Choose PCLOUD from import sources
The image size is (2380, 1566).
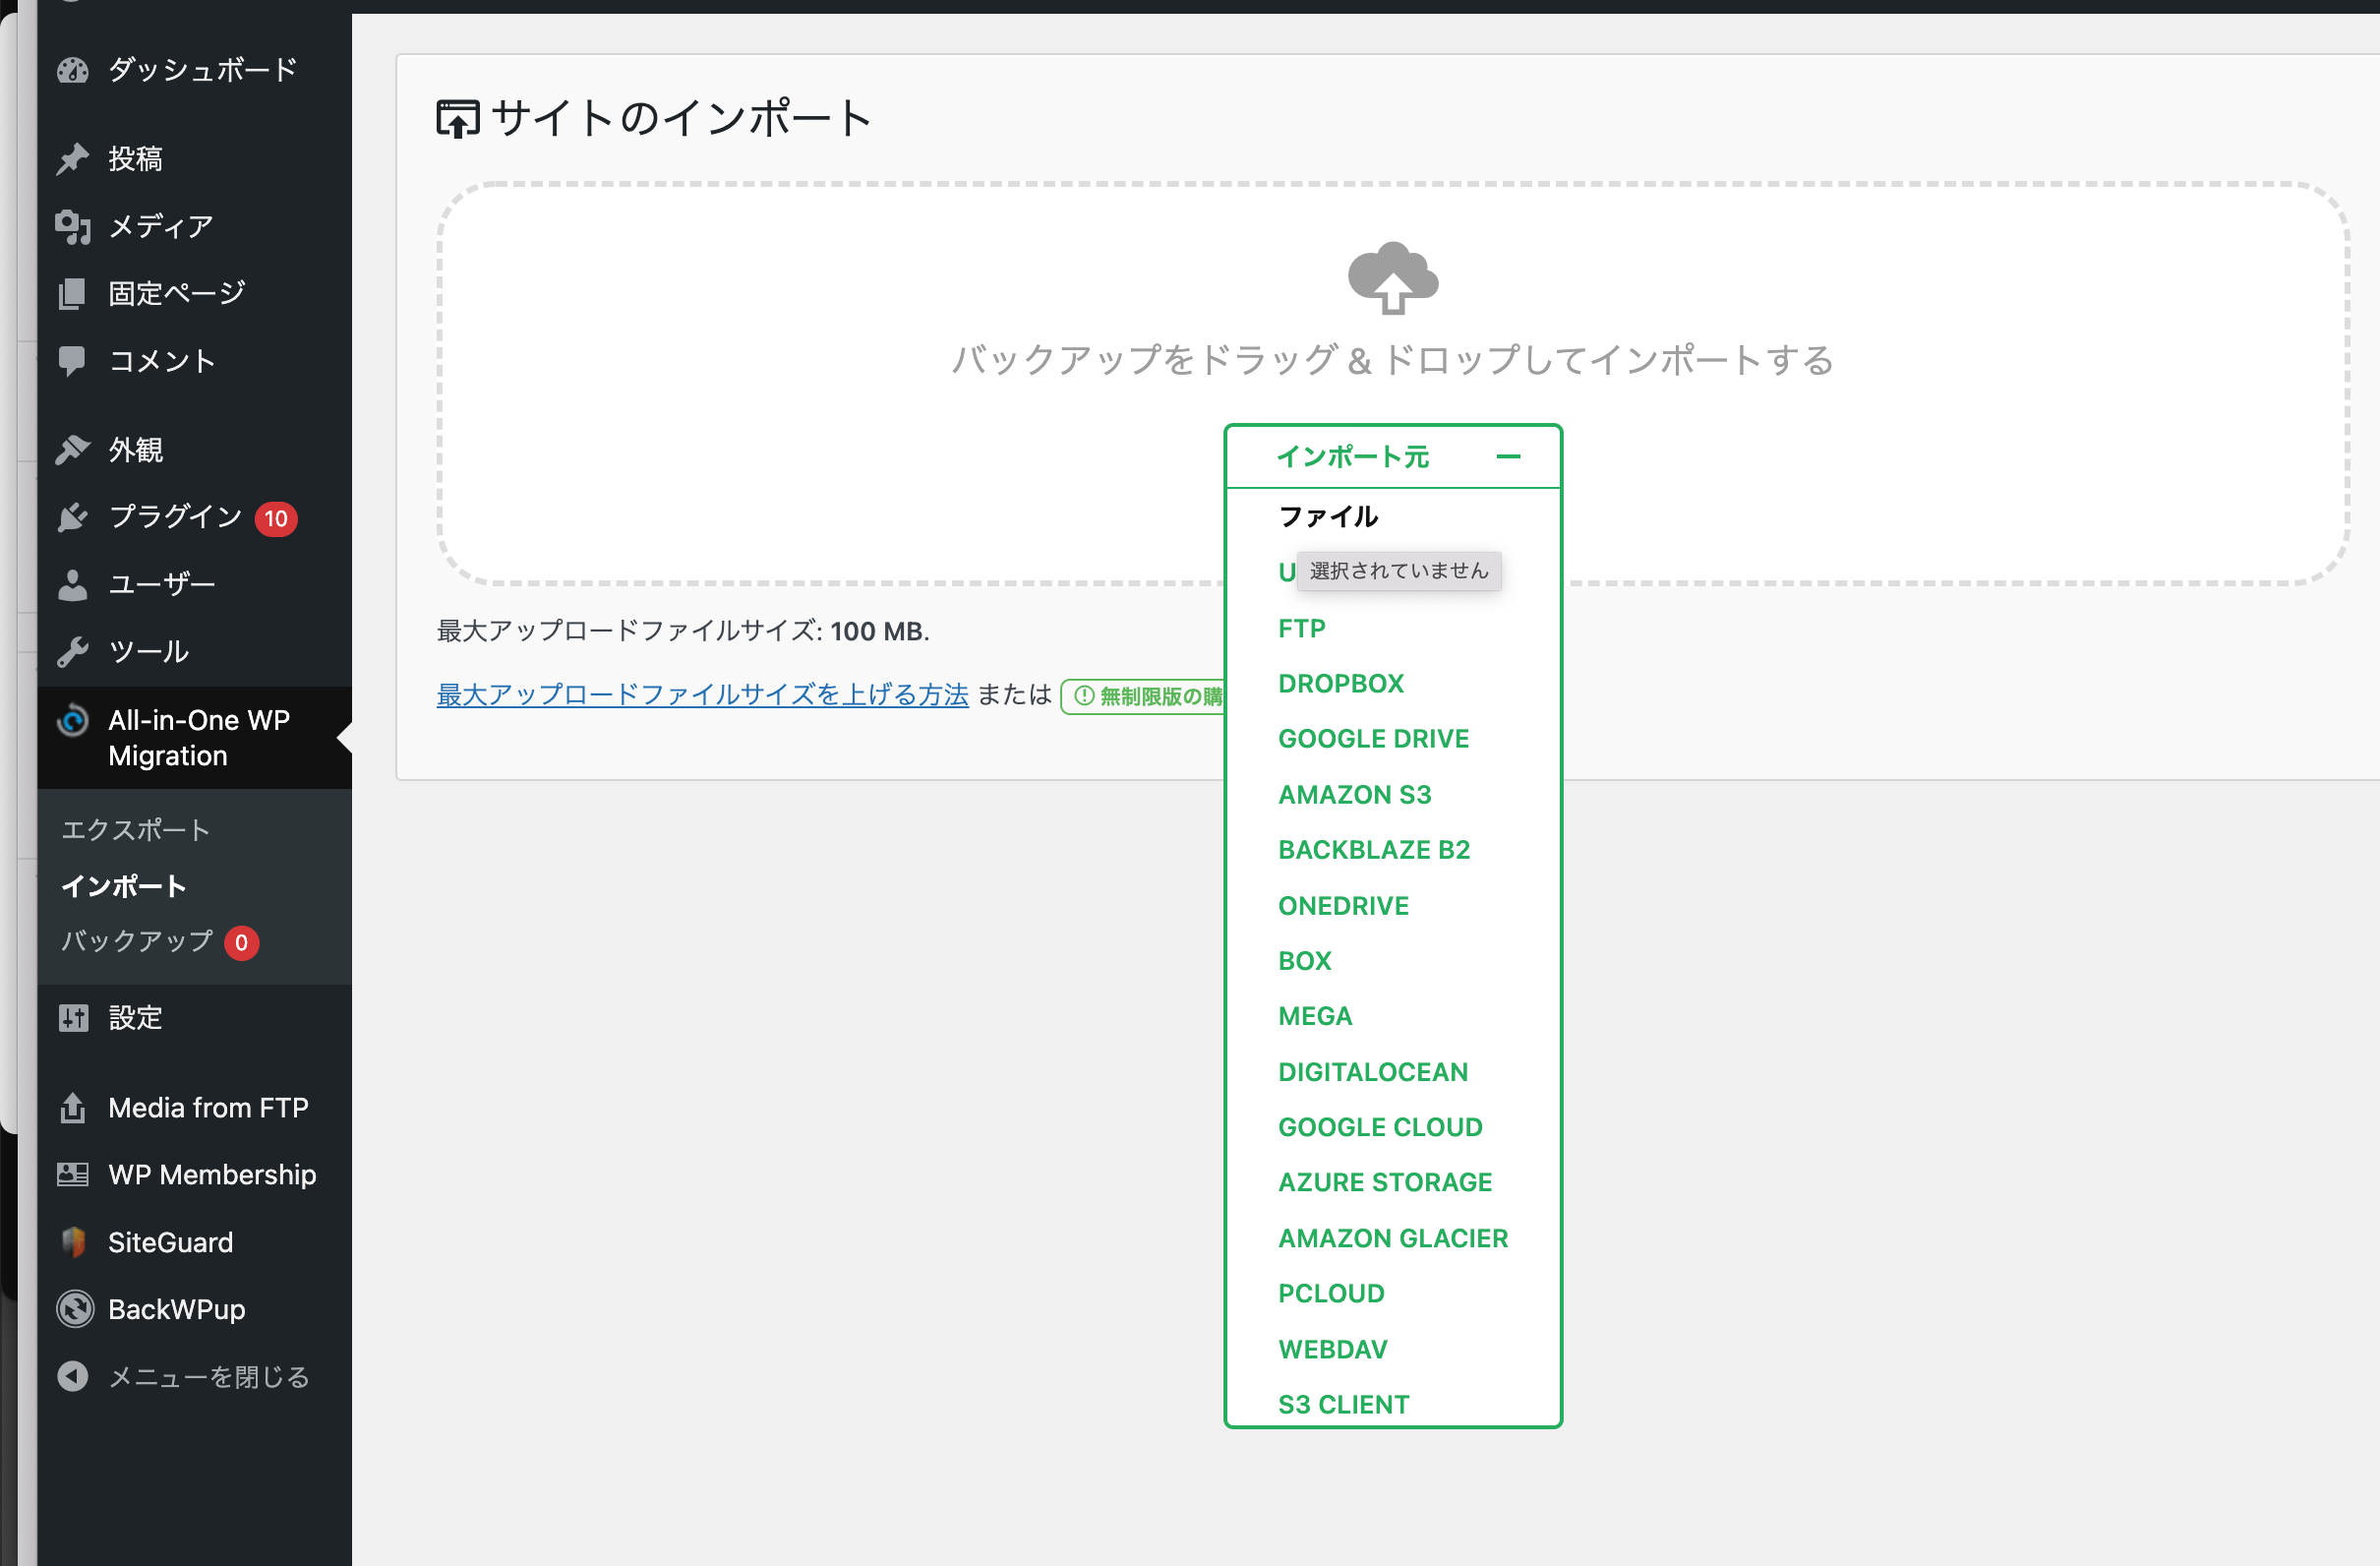(x=1331, y=1292)
